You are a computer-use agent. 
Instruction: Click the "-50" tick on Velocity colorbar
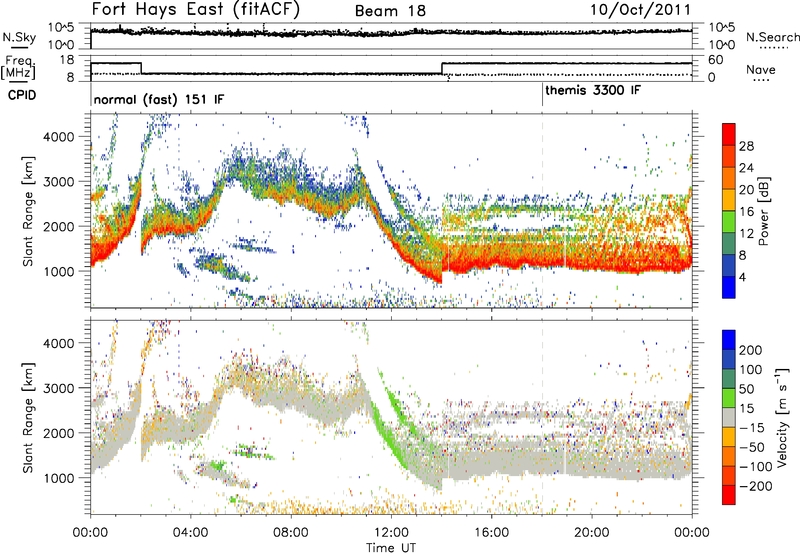pyautogui.click(x=752, y=447)
